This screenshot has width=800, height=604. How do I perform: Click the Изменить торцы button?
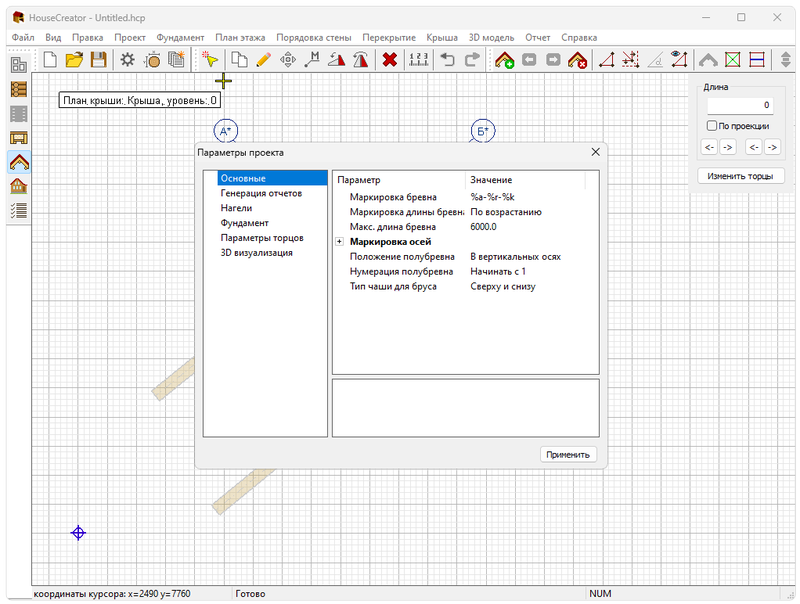click(740, 176)
